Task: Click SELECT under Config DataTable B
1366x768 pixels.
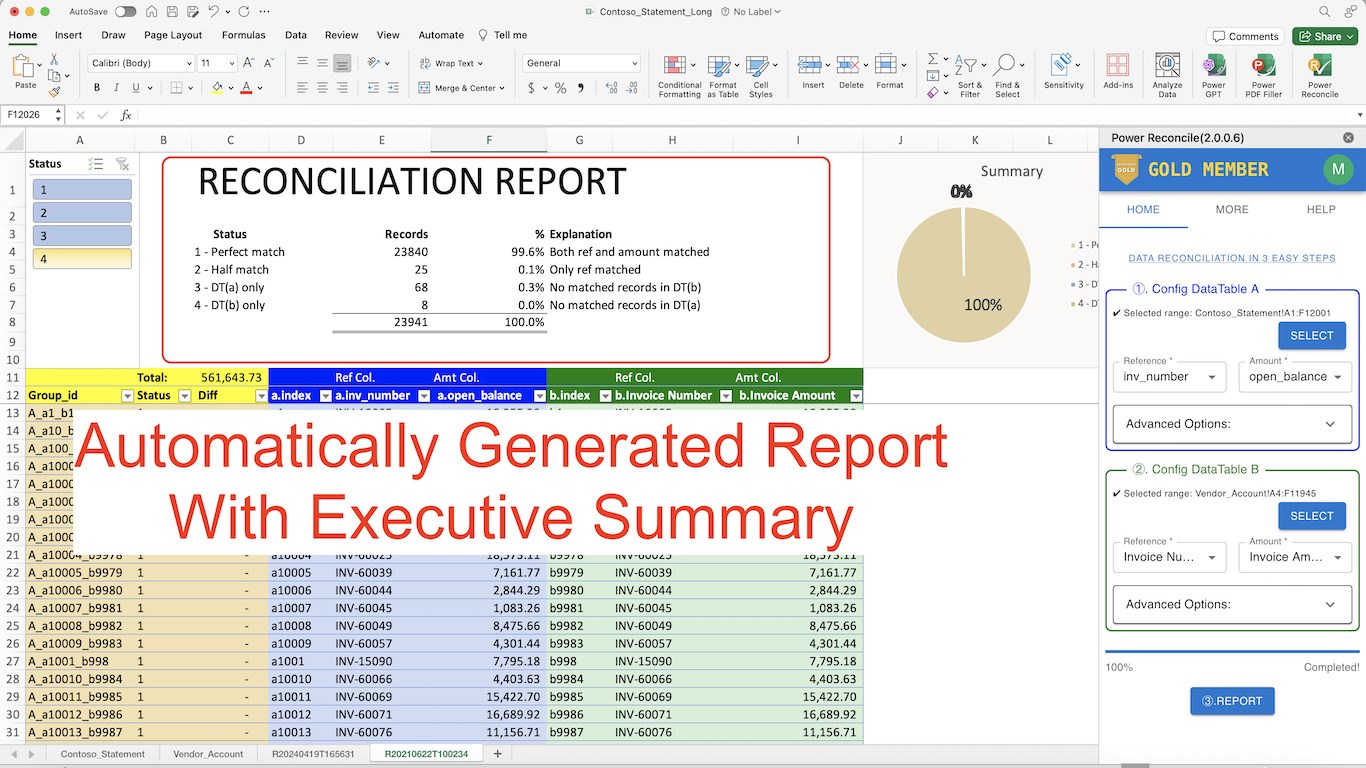Action: pyautogui.click(x=1312, y=516)
